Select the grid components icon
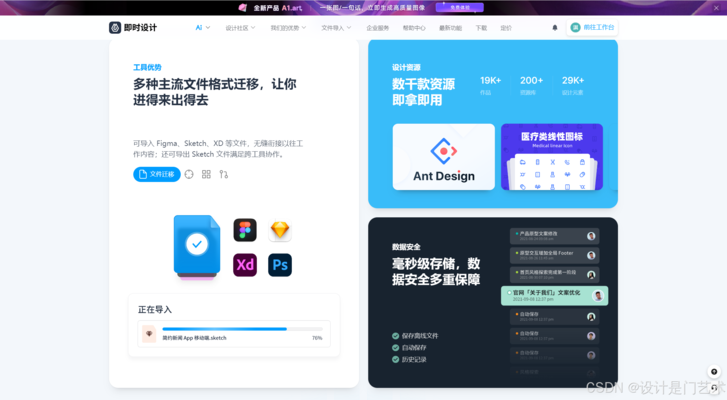This screenshot has height=400, width=727. (206, 174)
